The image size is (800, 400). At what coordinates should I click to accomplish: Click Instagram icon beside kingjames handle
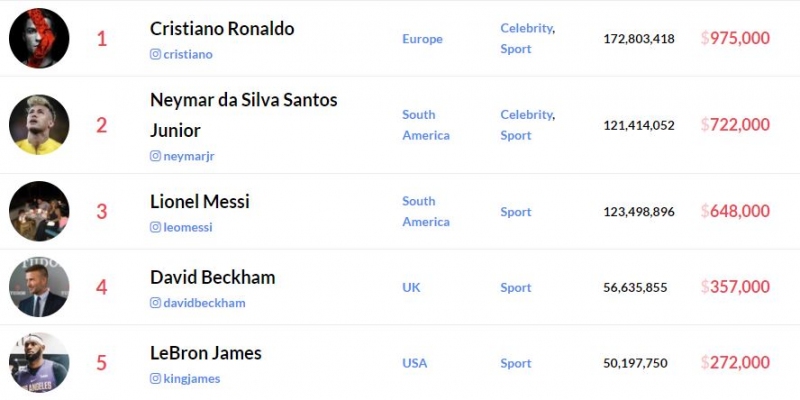click(155, 379)
